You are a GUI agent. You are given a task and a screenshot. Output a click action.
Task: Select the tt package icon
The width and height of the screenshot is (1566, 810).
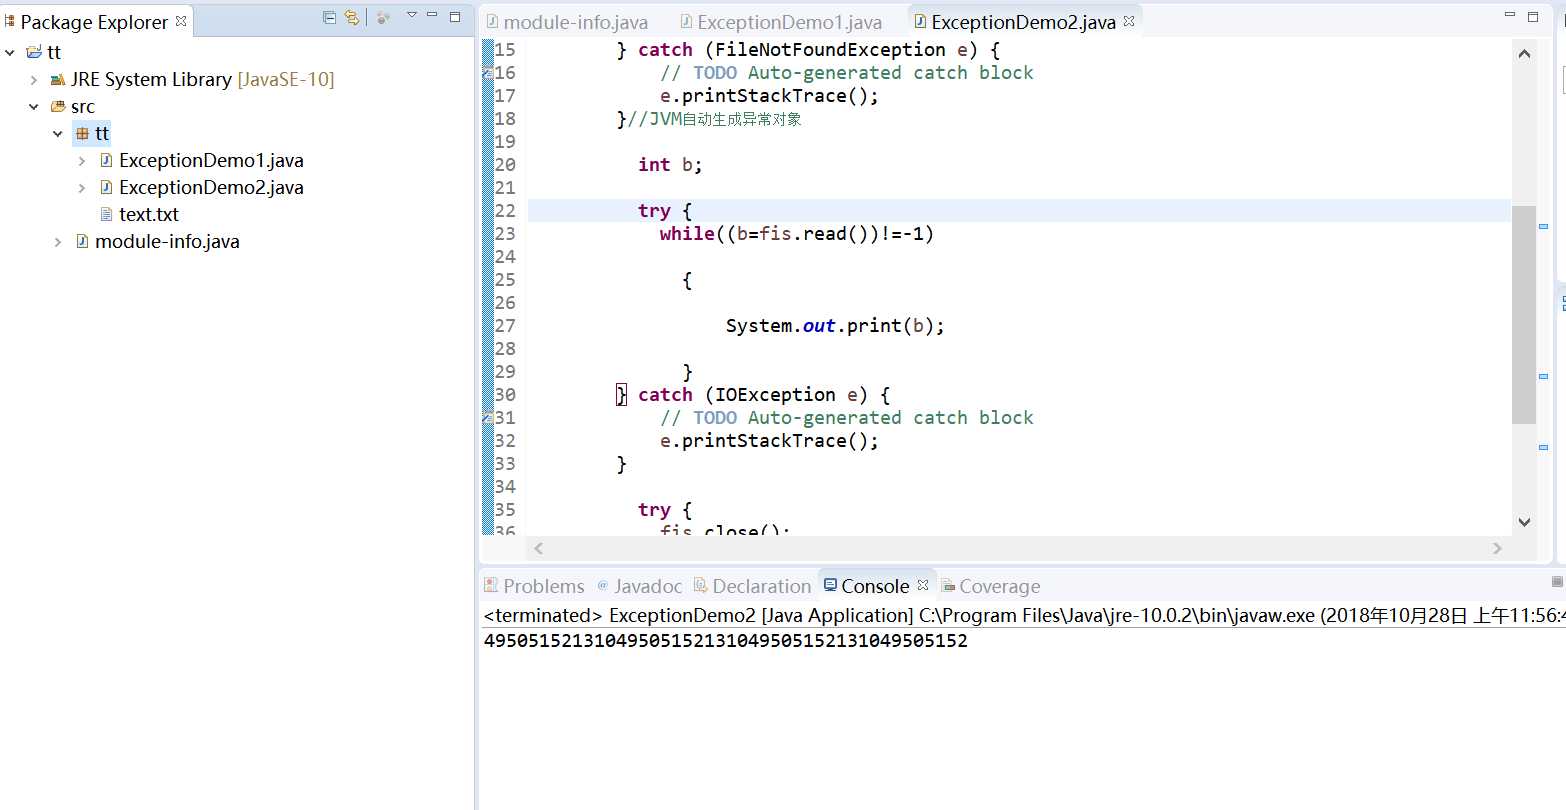[82, 133]
